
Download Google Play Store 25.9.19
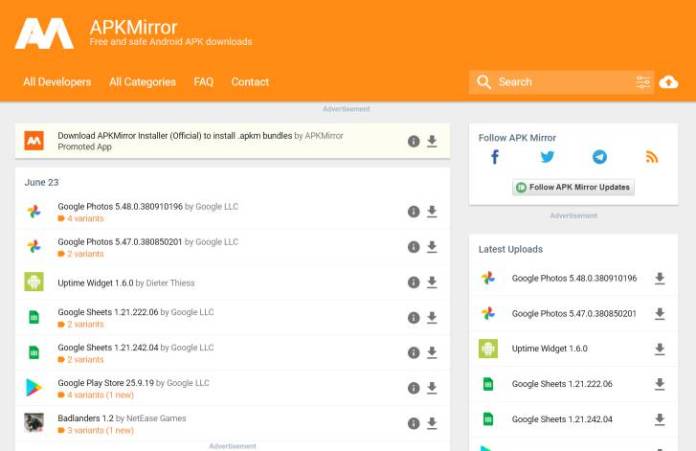(x=432, y=388)
